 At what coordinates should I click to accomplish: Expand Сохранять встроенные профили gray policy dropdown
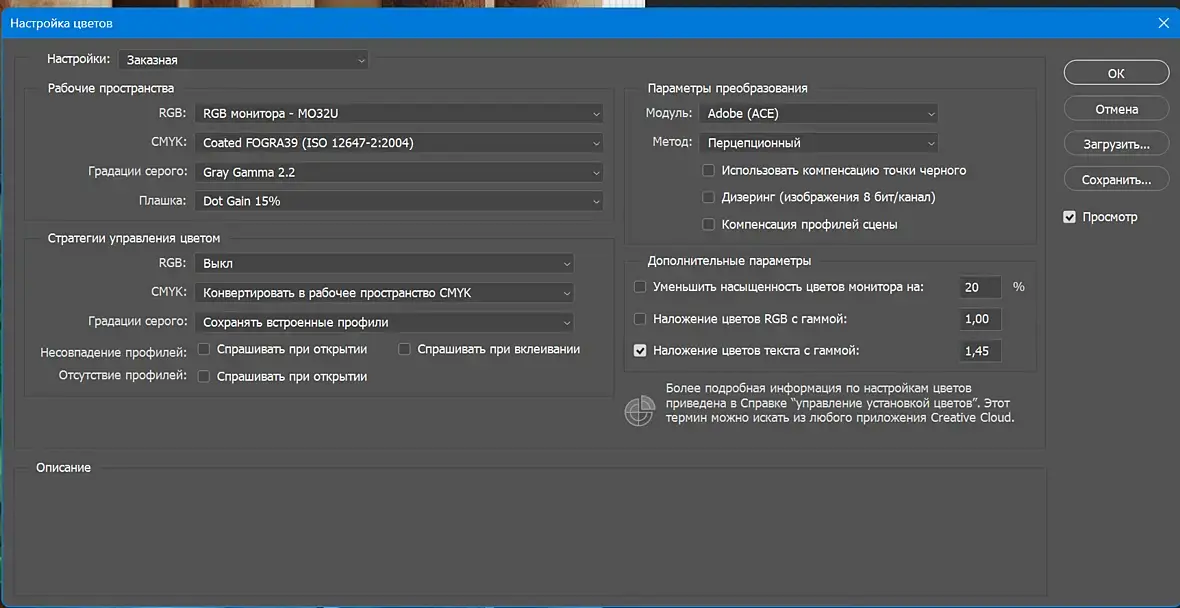(384, 322)
